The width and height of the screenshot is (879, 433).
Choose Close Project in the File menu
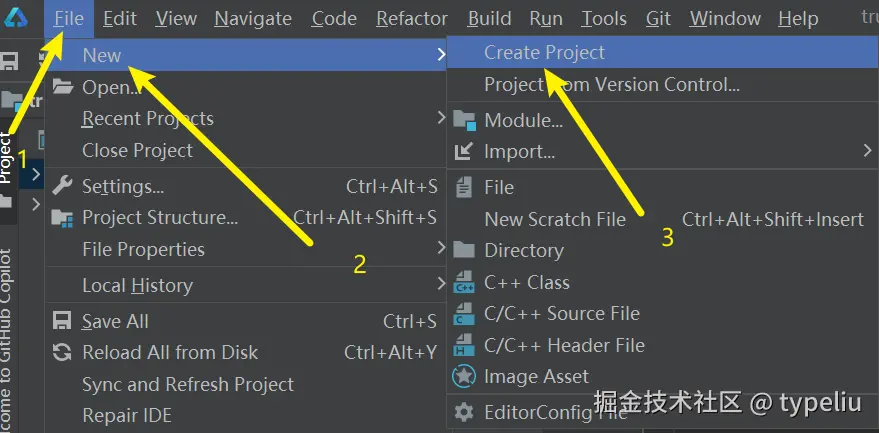coord(137,151)
